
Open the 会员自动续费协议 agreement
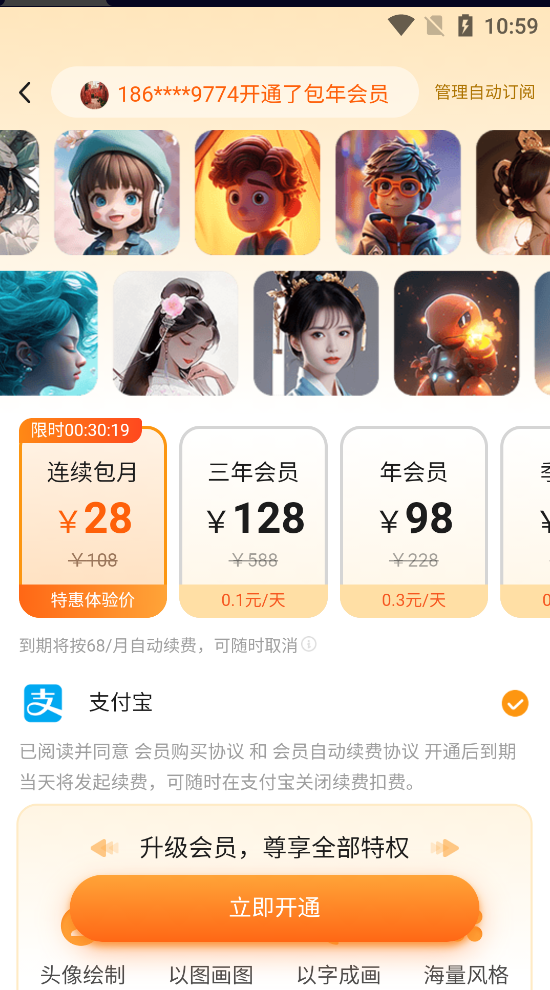click(x=345, y=751)
